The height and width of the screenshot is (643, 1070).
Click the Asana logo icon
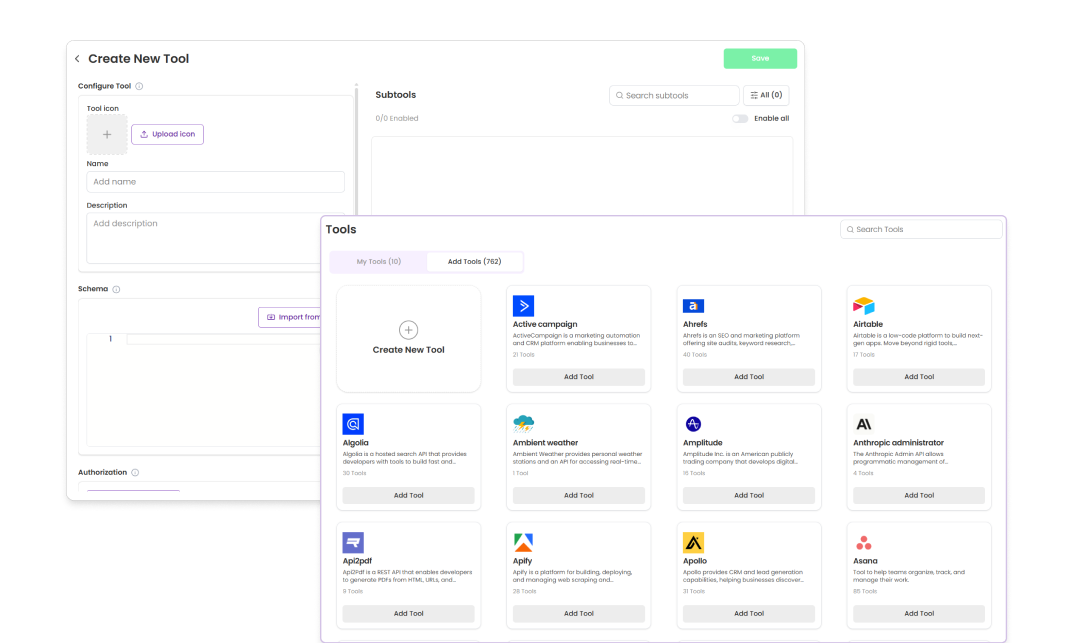(864, 543)
